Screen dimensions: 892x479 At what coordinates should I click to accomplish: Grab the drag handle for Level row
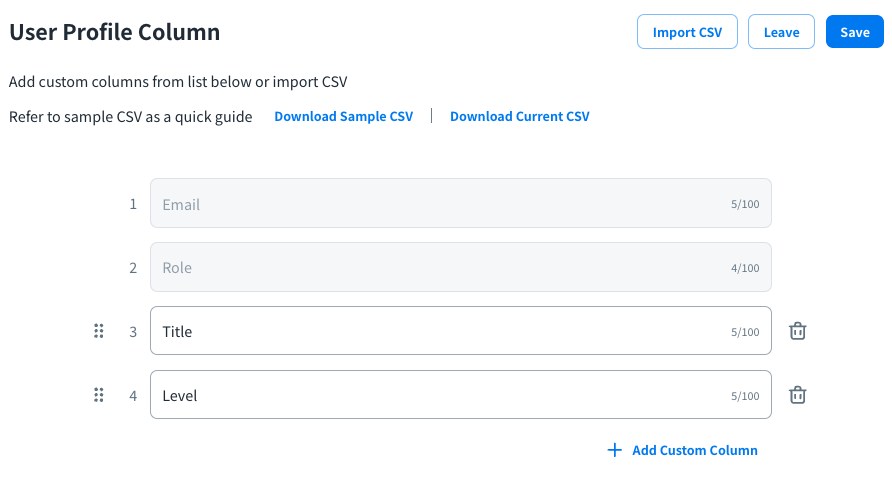(x=98, y=395)
